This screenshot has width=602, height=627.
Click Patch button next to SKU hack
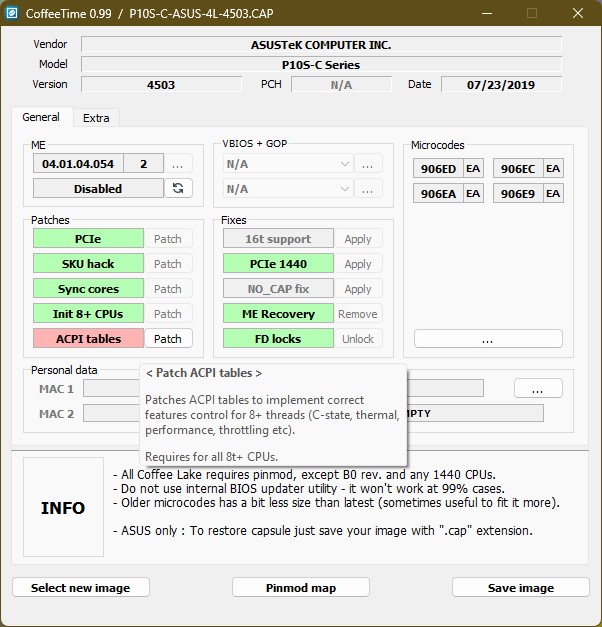pyautogui.click(x=168, y=264)
